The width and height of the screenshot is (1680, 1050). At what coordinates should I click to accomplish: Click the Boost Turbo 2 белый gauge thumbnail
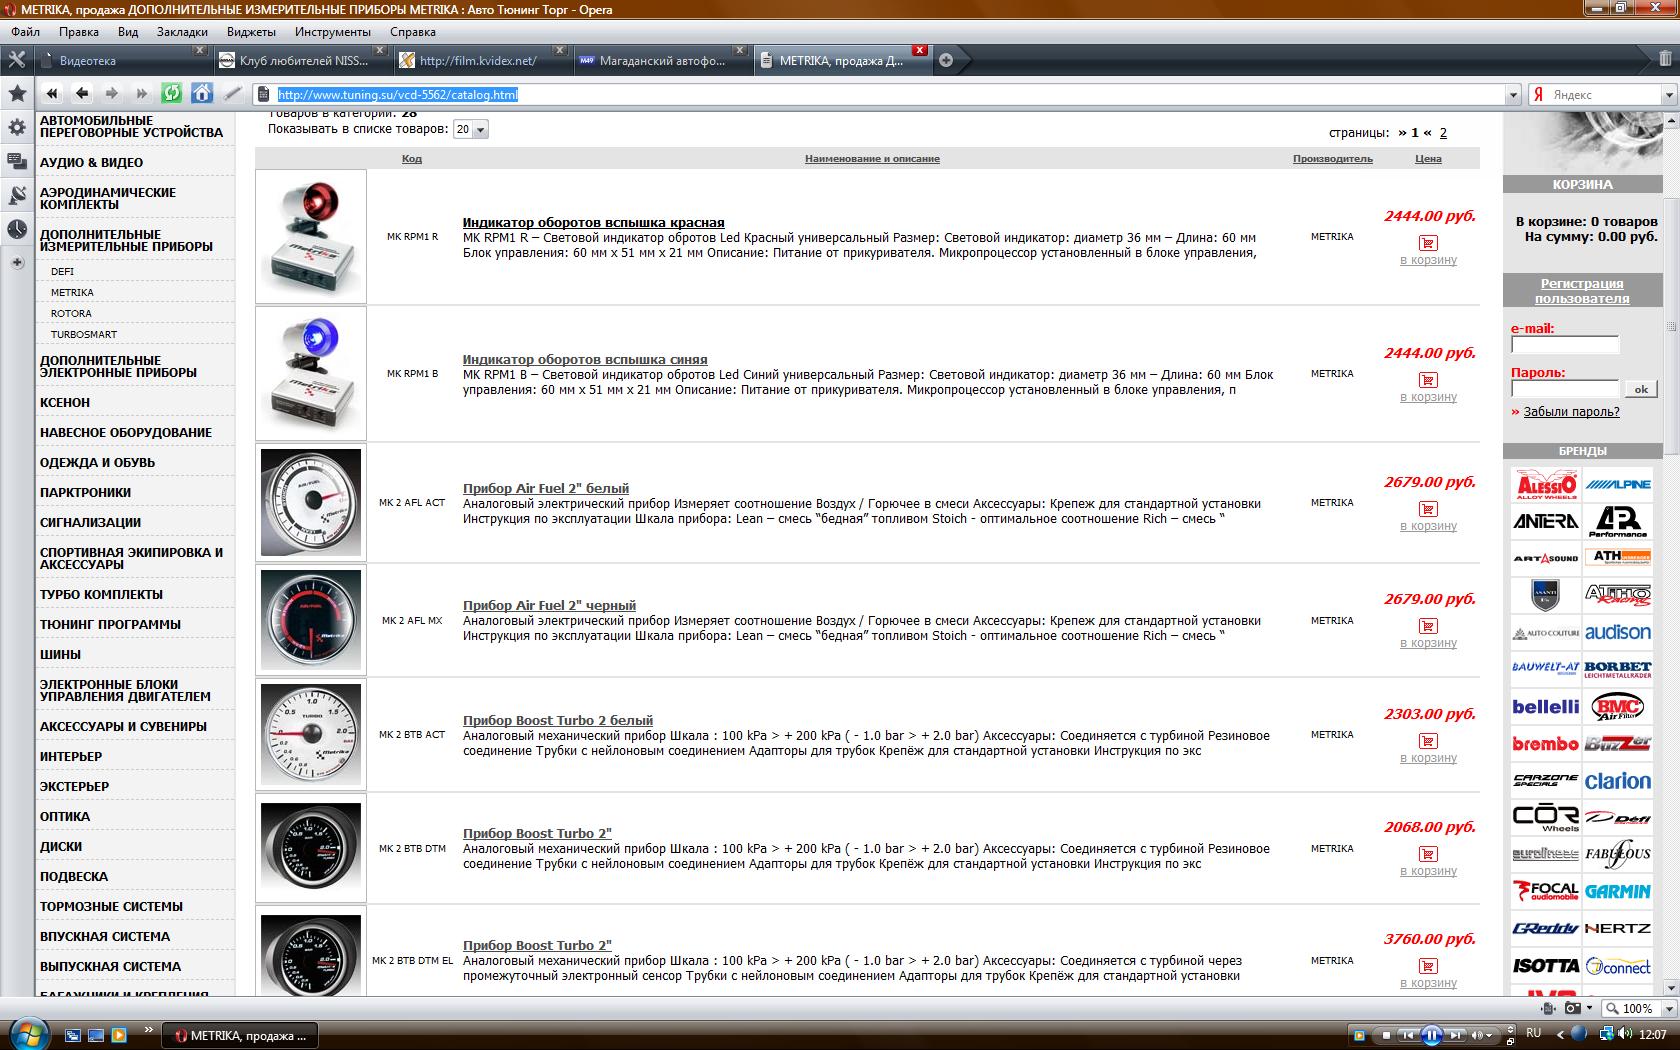(311, 735)
